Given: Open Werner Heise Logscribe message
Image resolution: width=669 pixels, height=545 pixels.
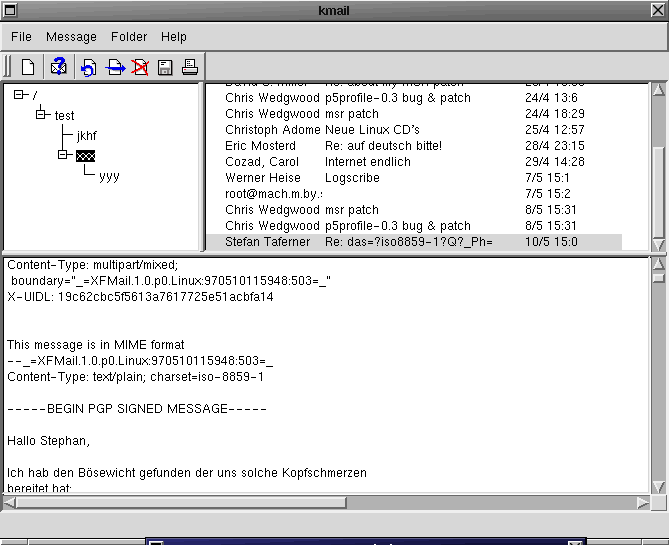Looking at the screenshot, I should [x=414, y=178].
